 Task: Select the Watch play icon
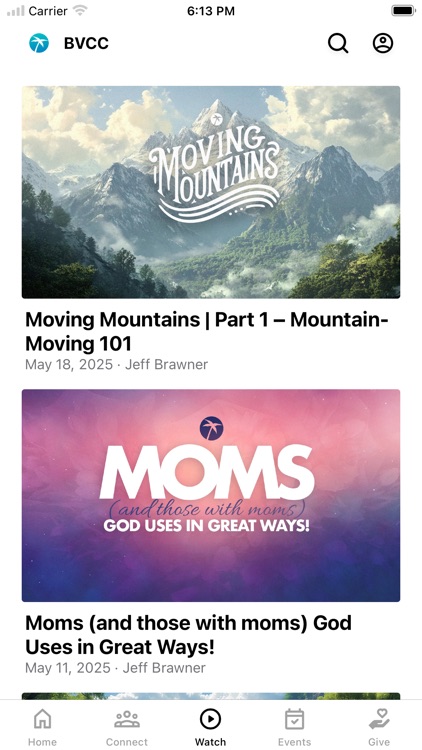(211, 718)
